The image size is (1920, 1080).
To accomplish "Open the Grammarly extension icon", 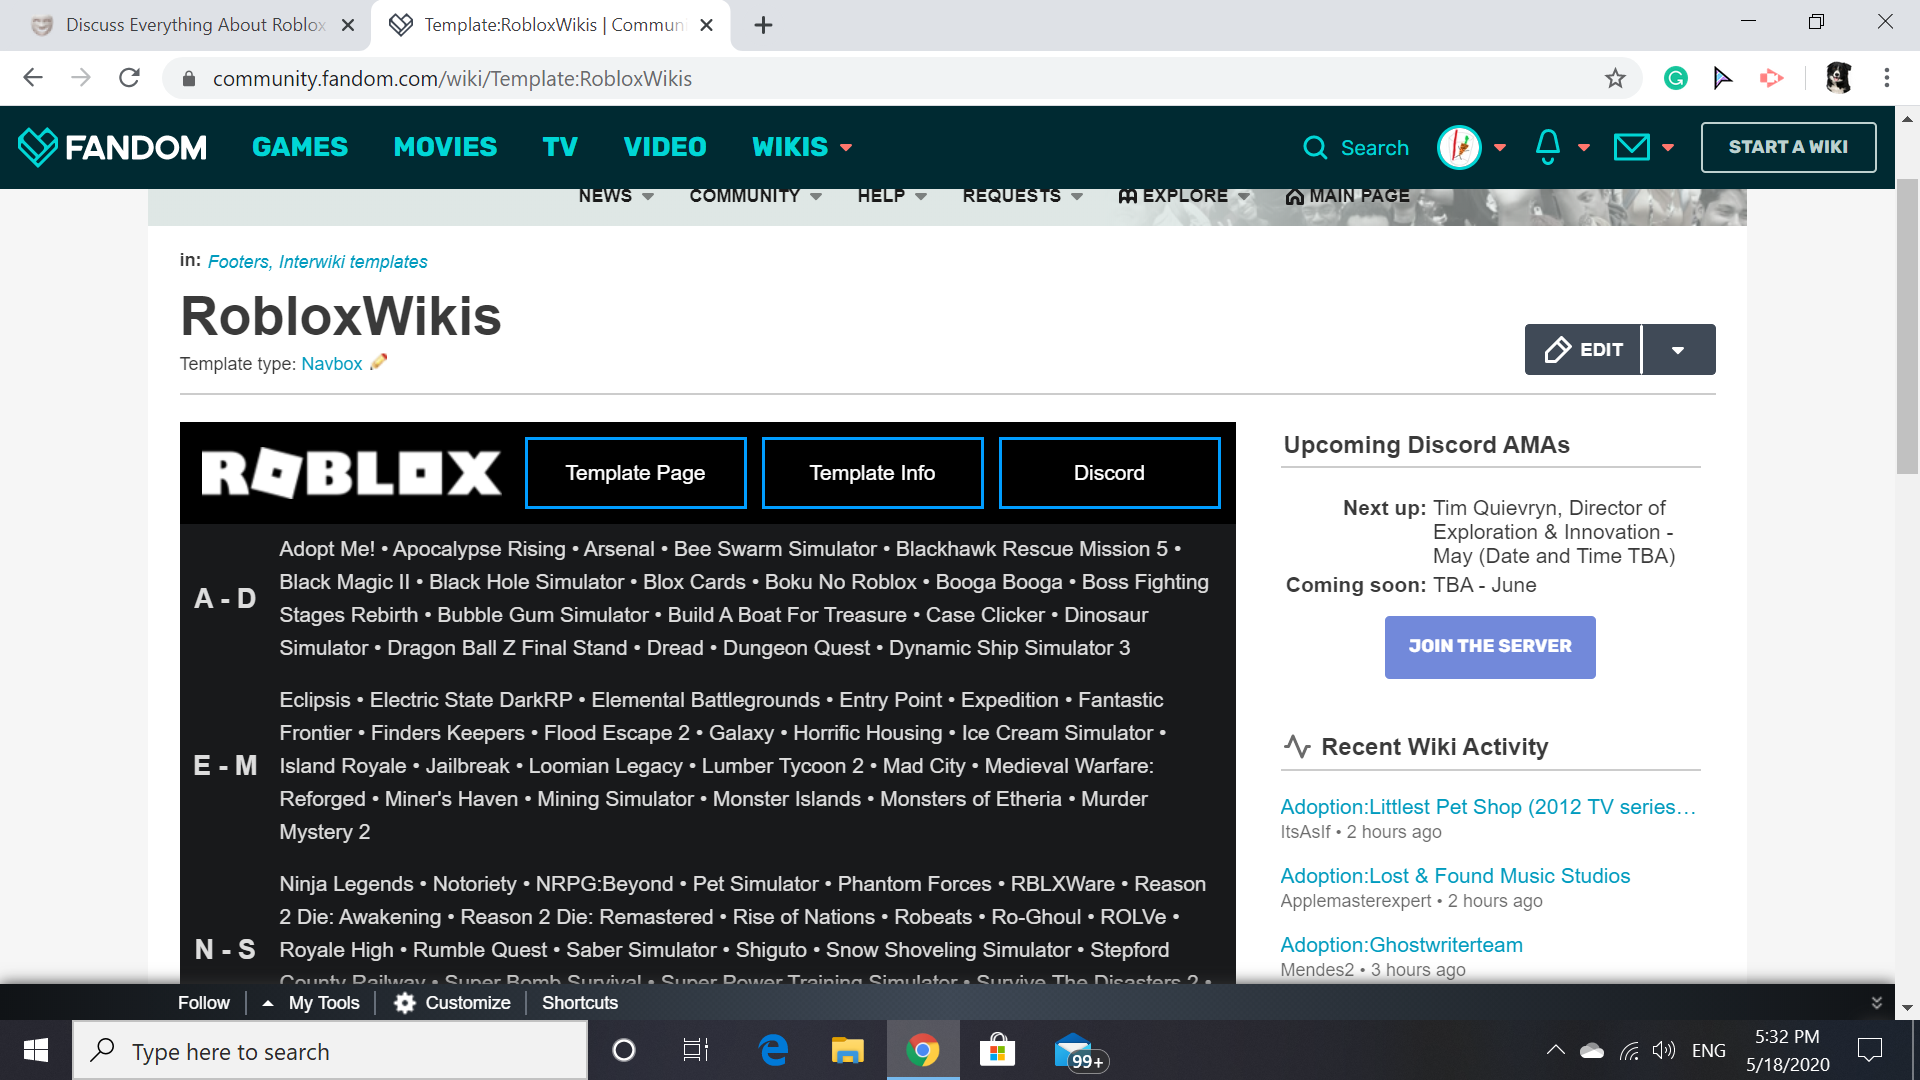I will [x=1675, y=78].
